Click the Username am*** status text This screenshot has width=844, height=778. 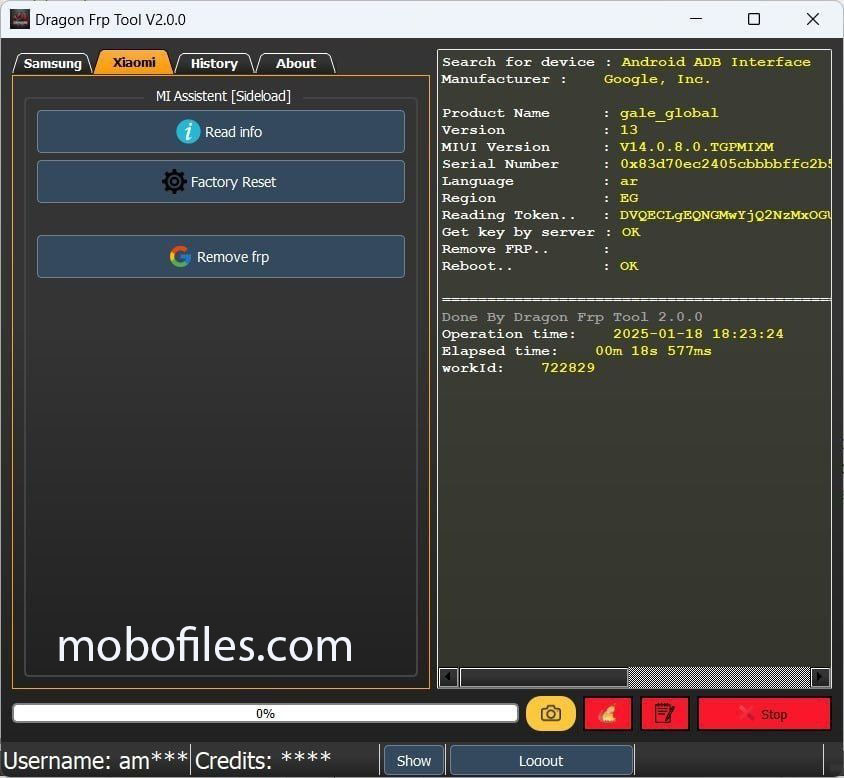[x=95, y=760]
